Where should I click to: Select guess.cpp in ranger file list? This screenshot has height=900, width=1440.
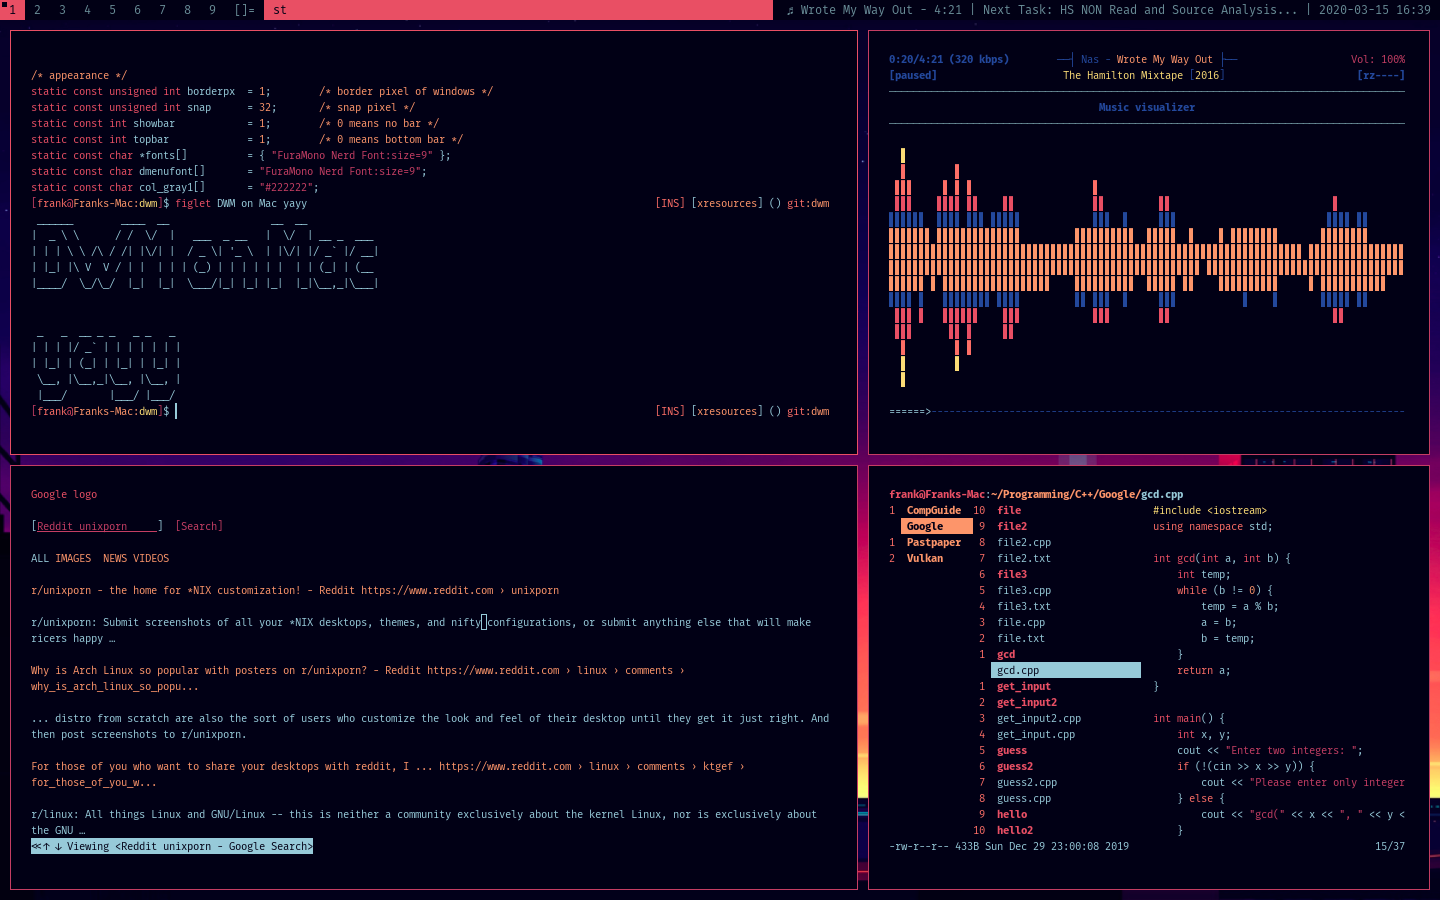(1024, 798)
